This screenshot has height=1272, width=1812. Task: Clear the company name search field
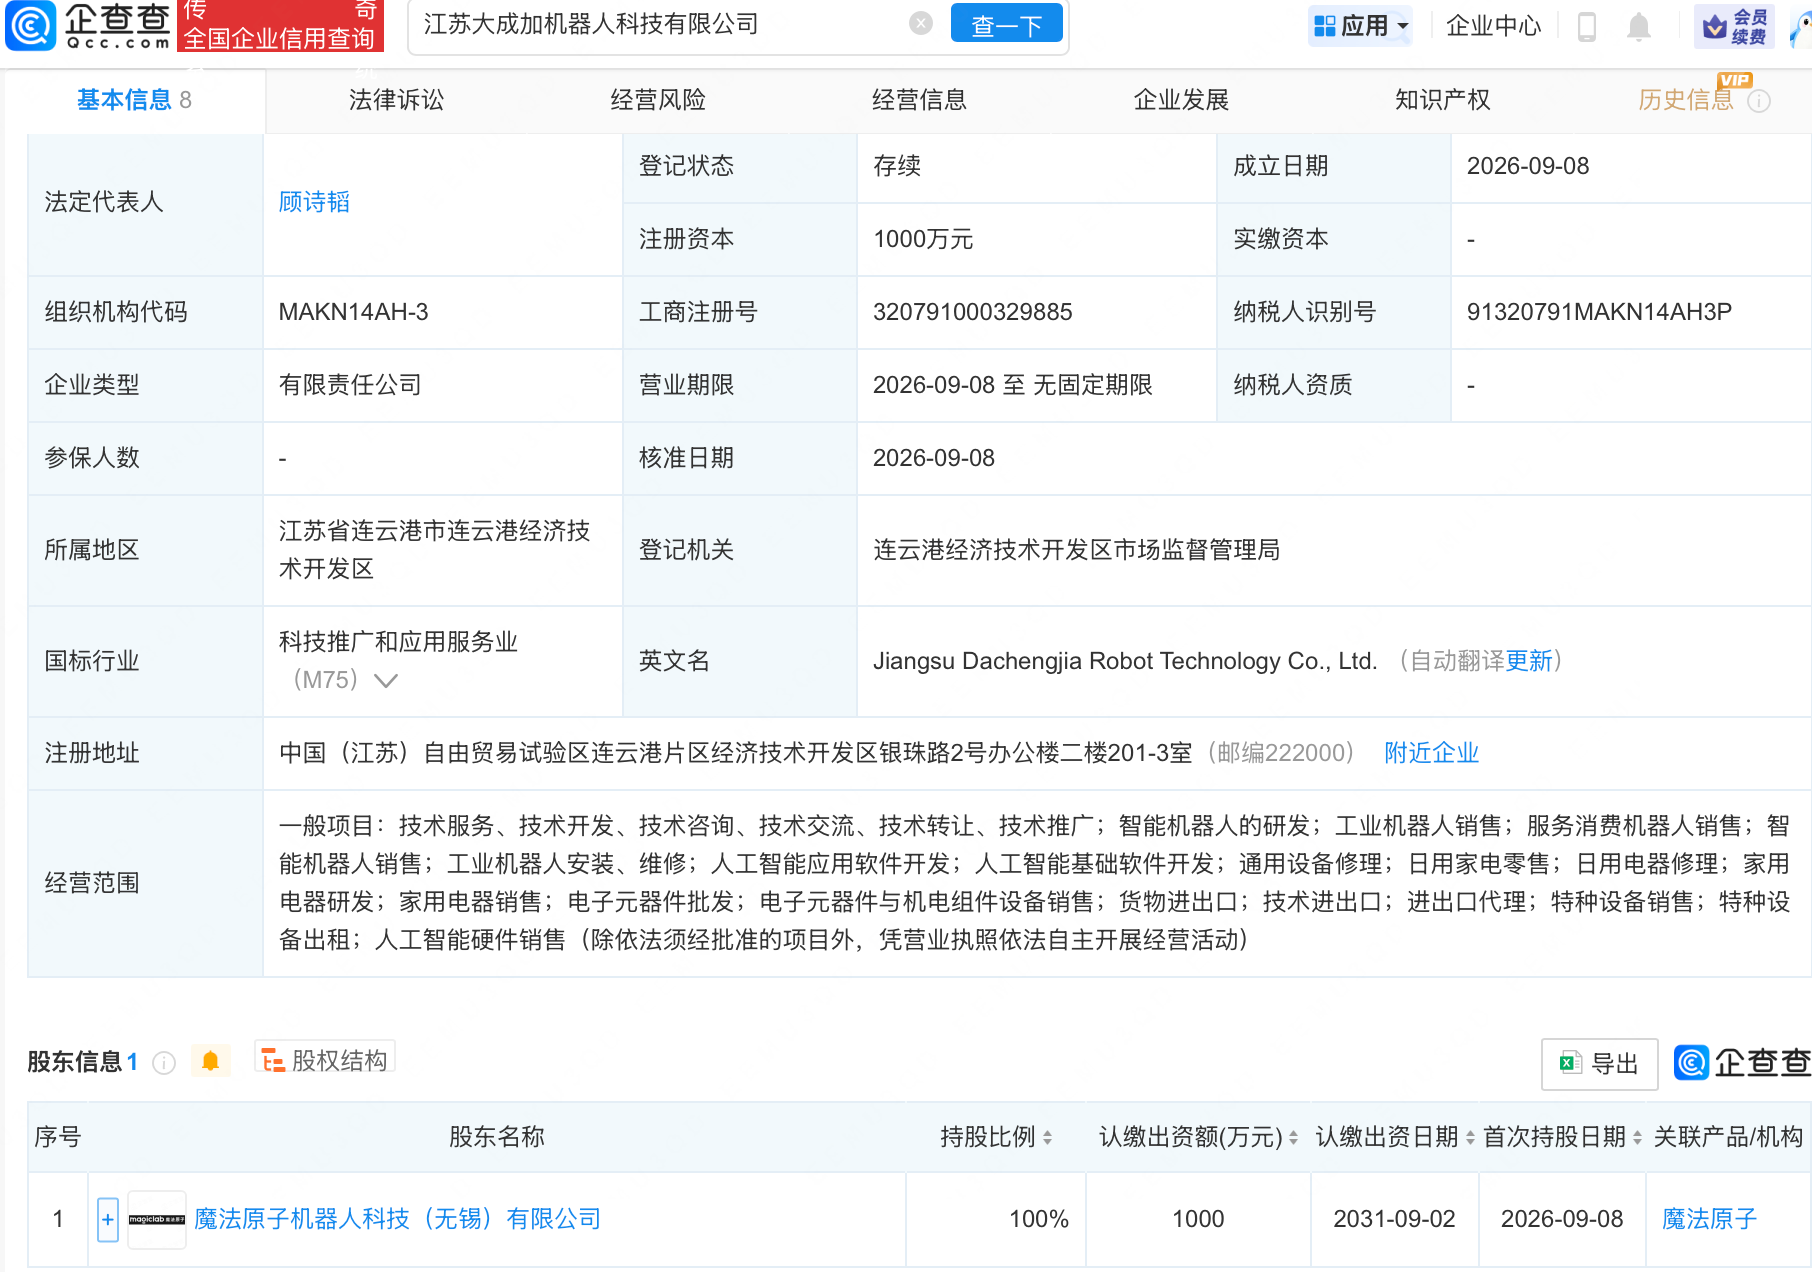tap(921, 24)
